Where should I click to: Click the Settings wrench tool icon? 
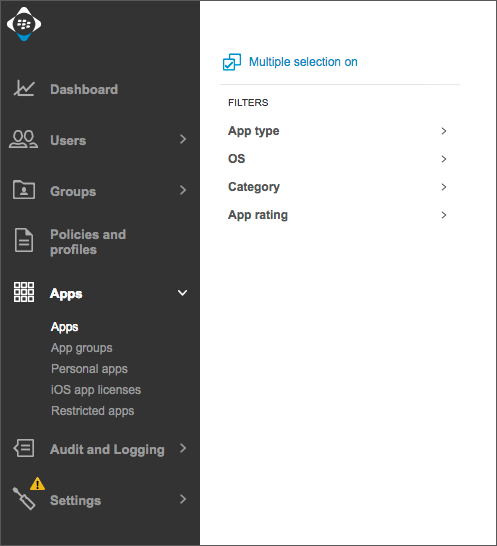tap(24, 498)
